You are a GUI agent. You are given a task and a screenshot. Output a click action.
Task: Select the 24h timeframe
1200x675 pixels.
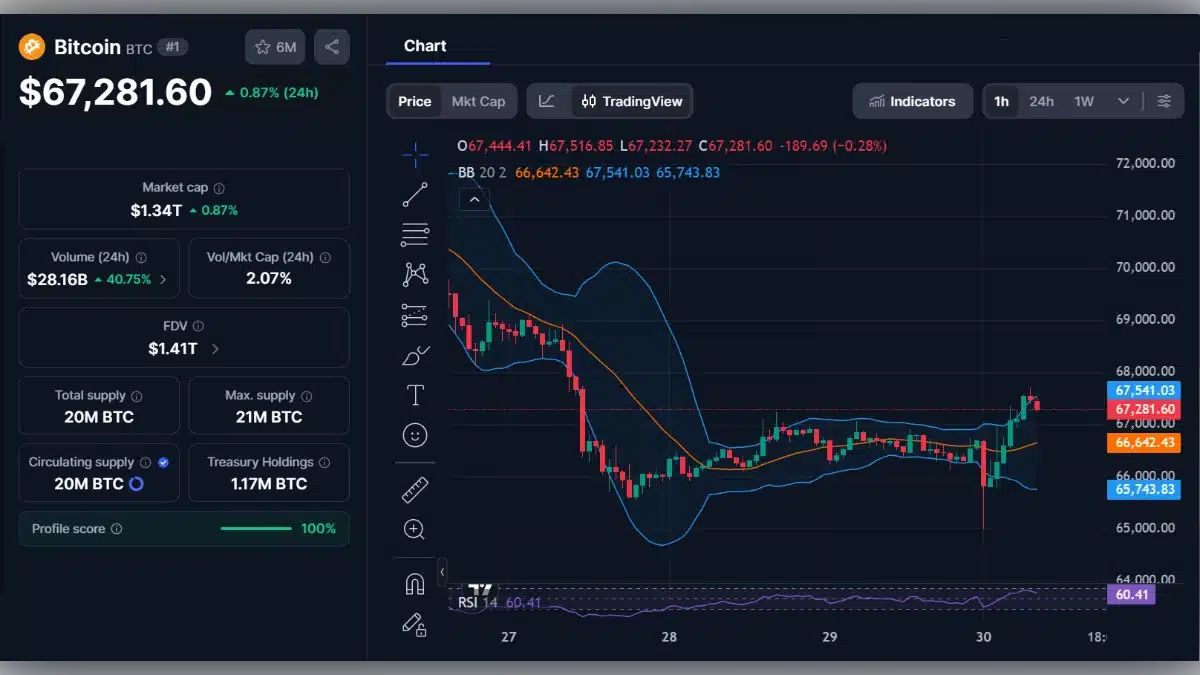(1041, 101)
